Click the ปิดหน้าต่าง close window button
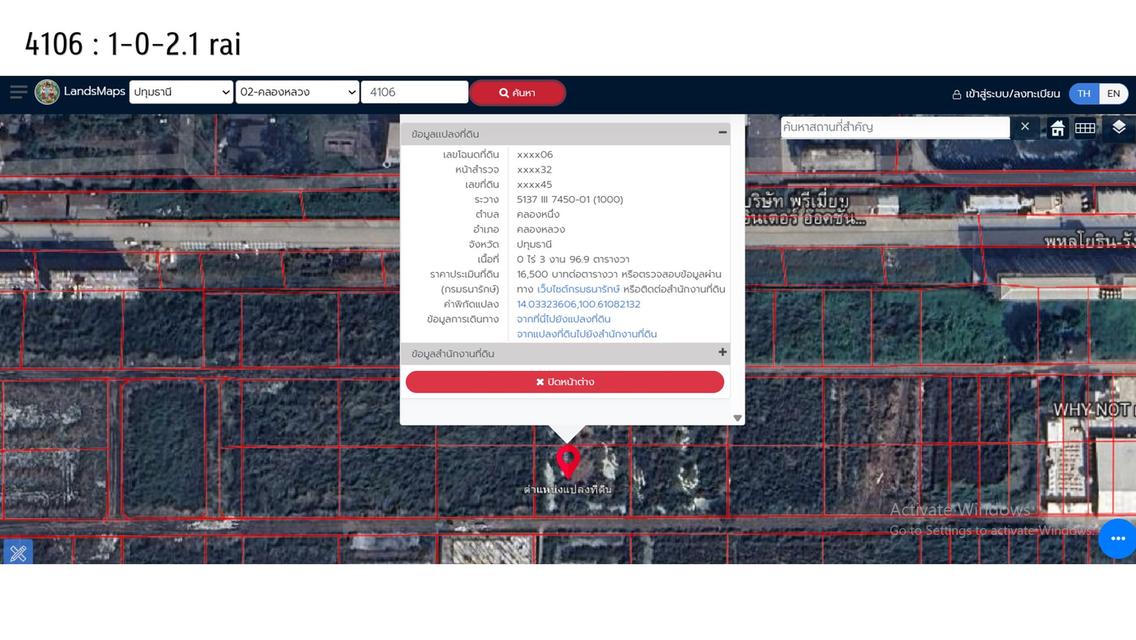 click(565, 382)
